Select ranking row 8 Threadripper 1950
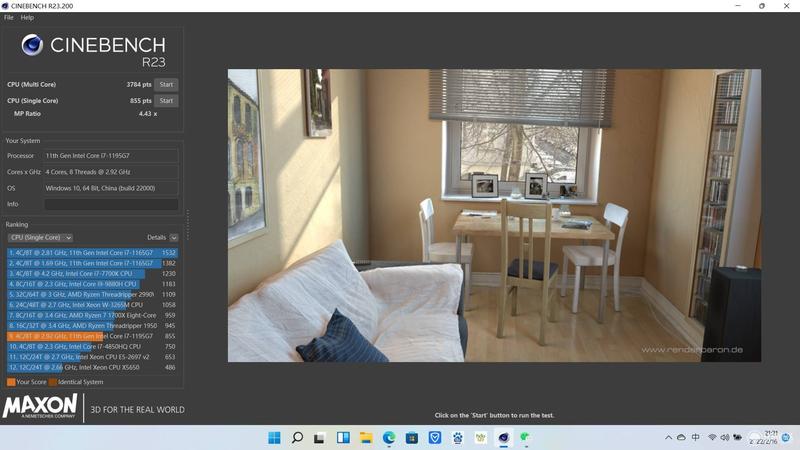Viewport: 800px width, 450px height. tap(92, 326)
